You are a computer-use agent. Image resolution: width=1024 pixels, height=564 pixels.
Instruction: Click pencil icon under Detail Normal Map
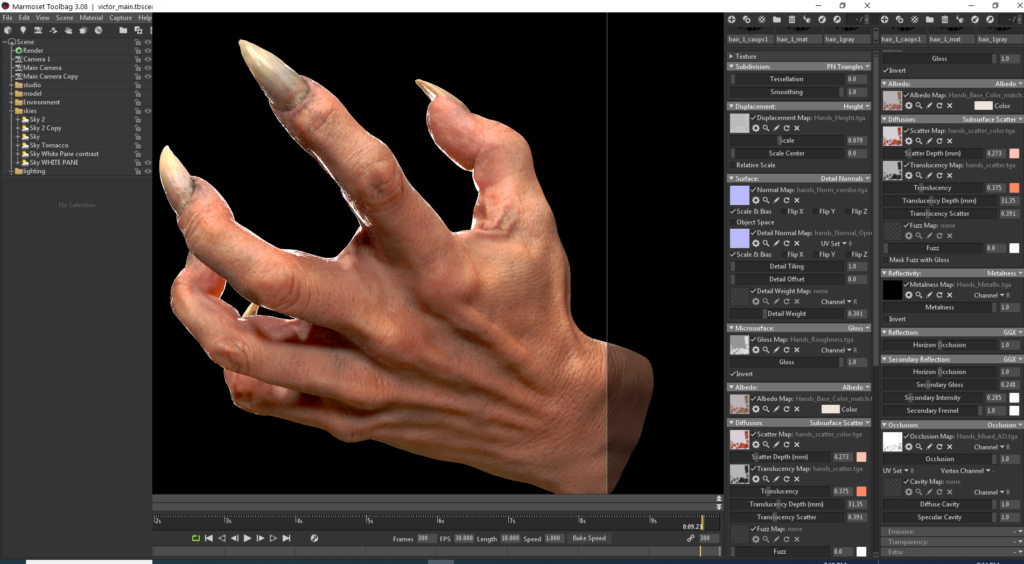click(x=776, y=243)
